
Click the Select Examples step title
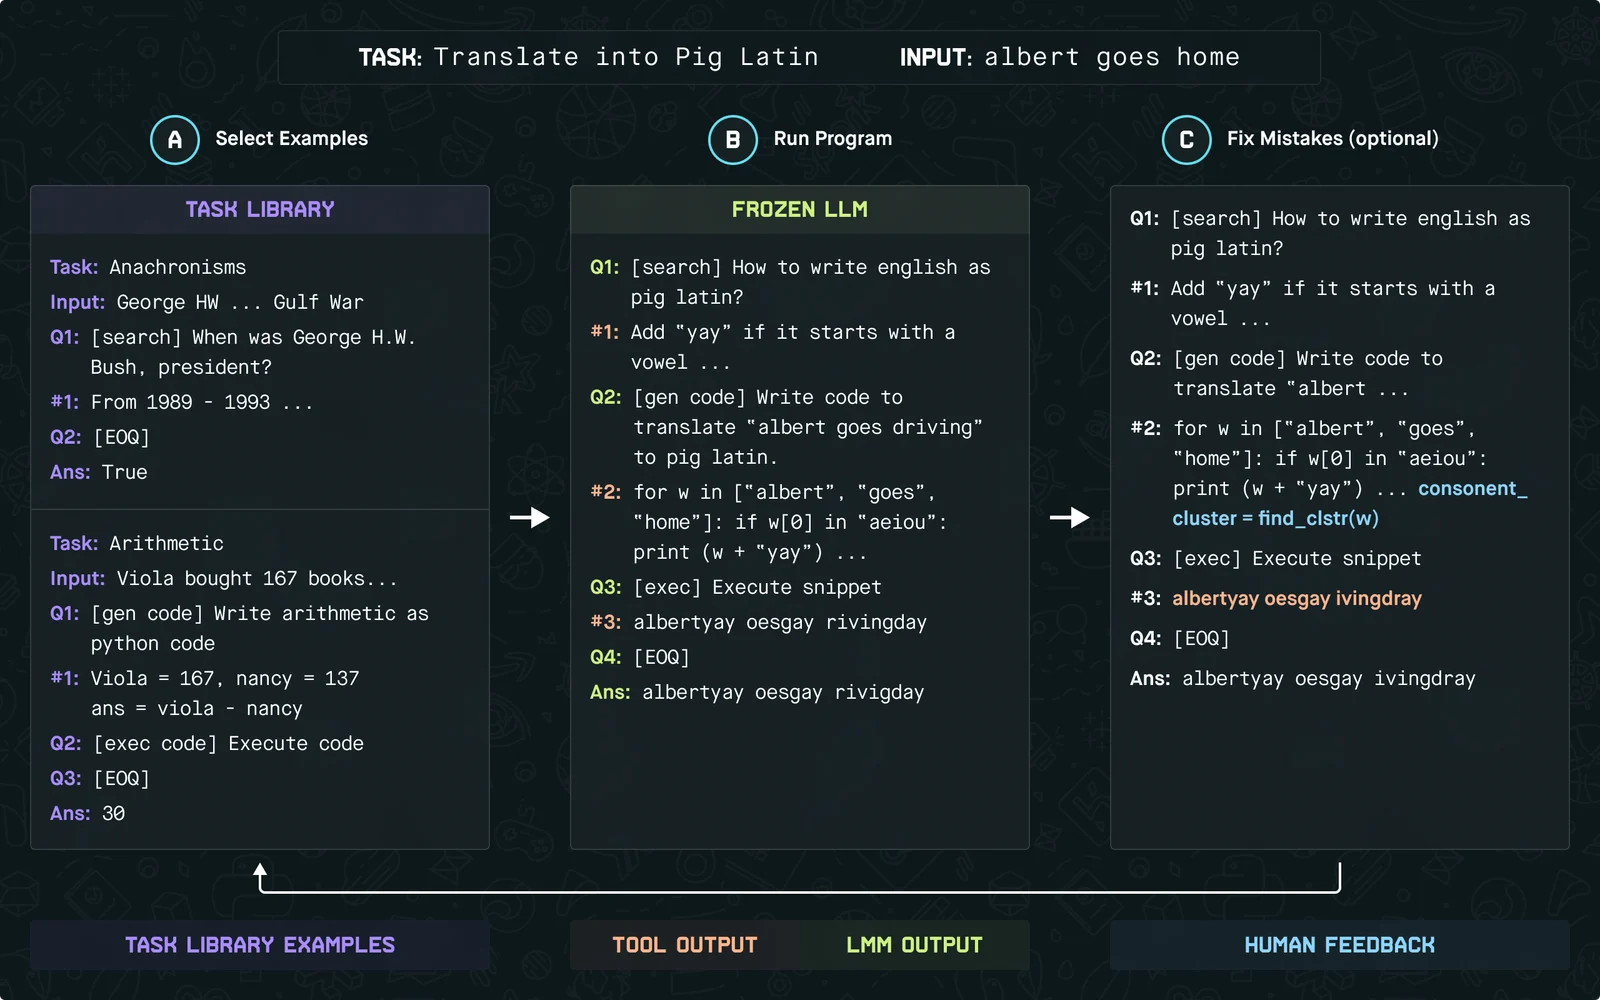292,139
